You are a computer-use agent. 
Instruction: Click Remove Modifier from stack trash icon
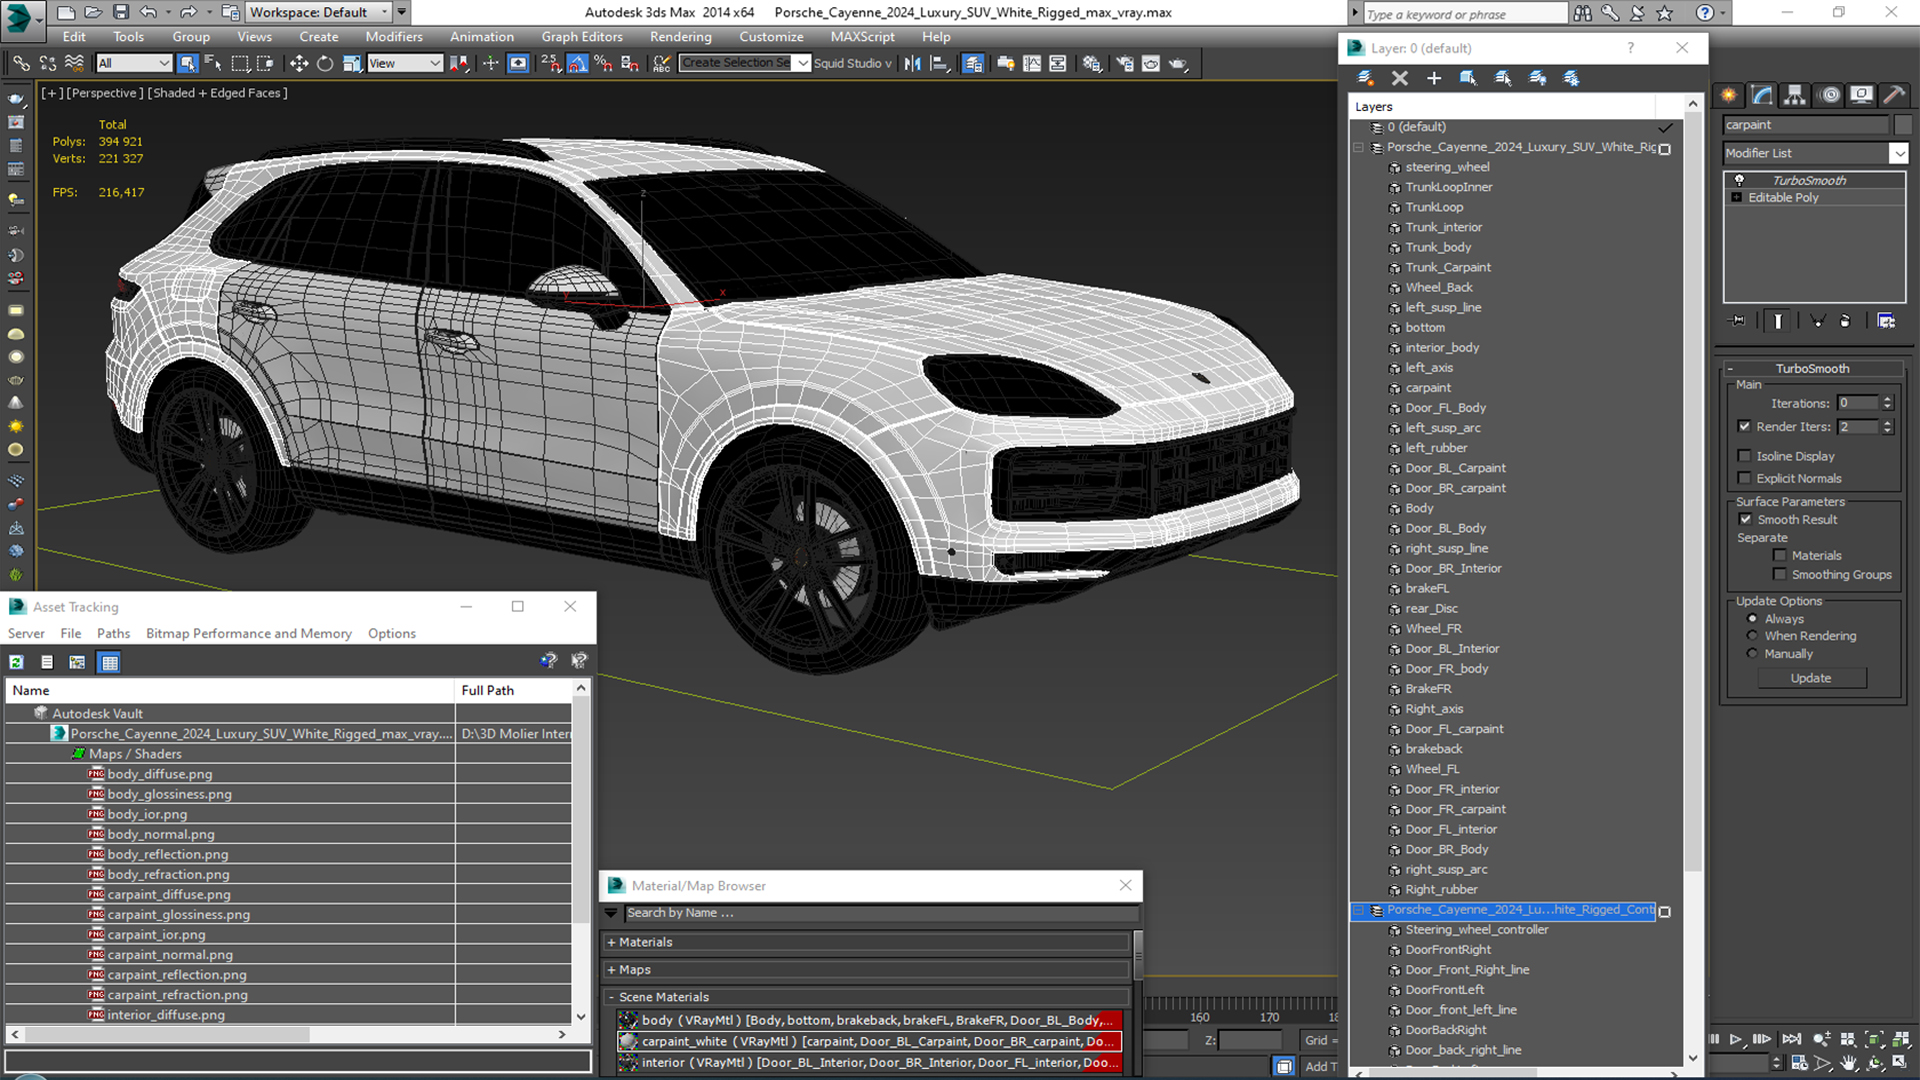click(x=1845, y=321)
